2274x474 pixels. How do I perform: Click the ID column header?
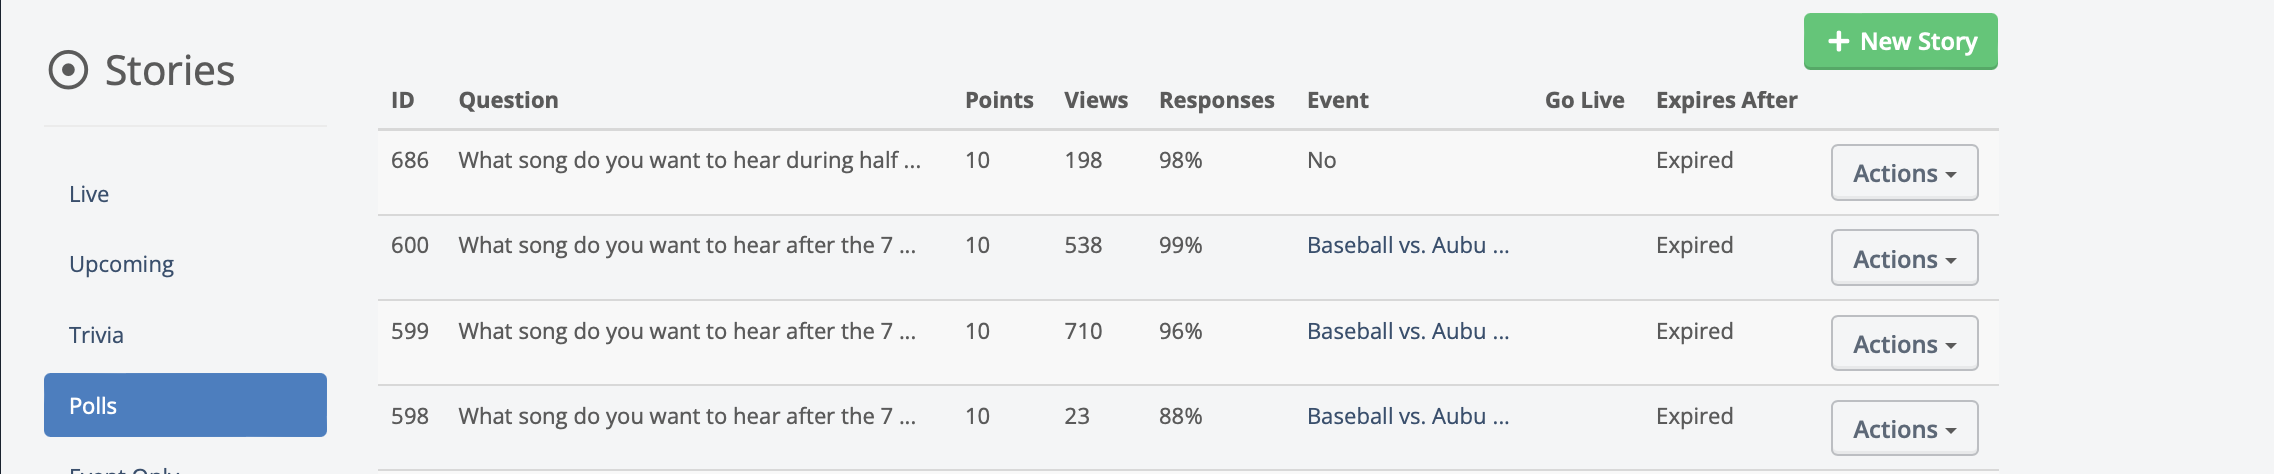402,100
